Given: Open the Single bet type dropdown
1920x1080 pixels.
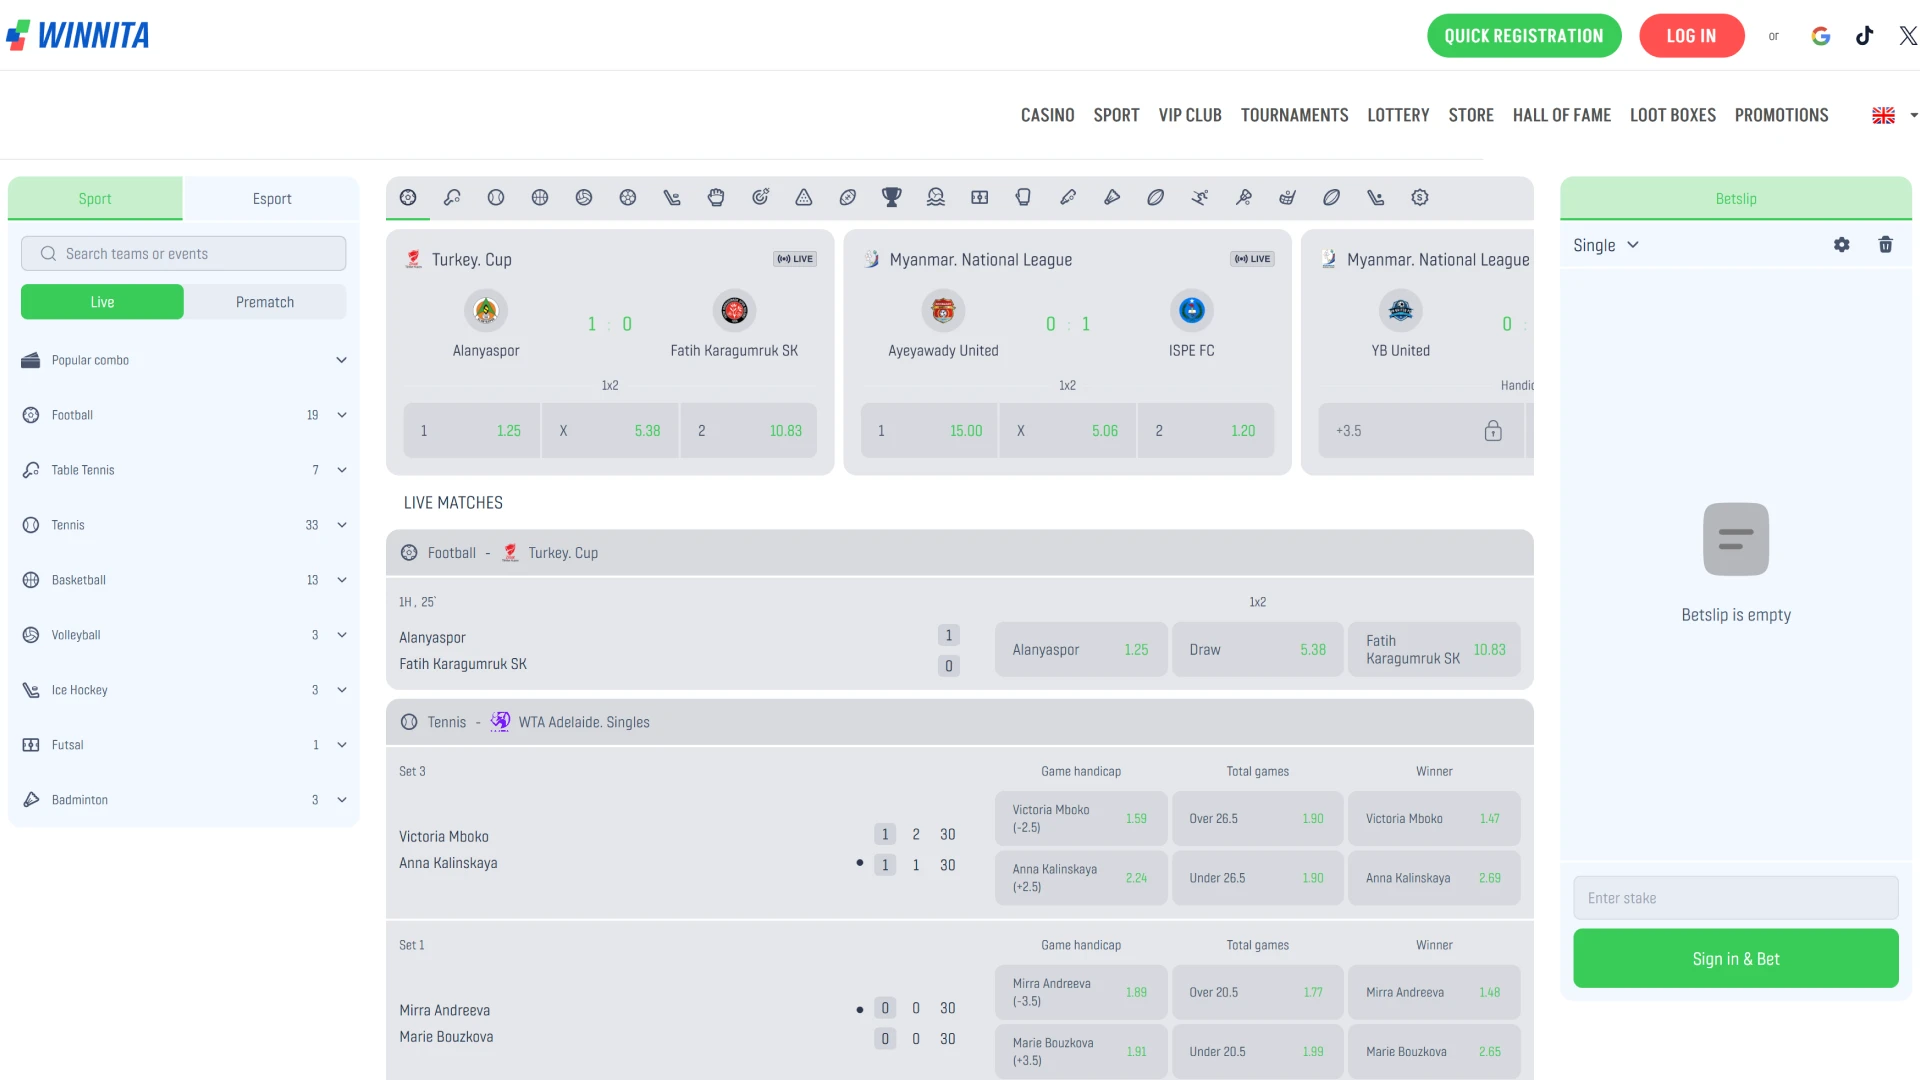Looking at the screenshot, I should pos(1605,244).
